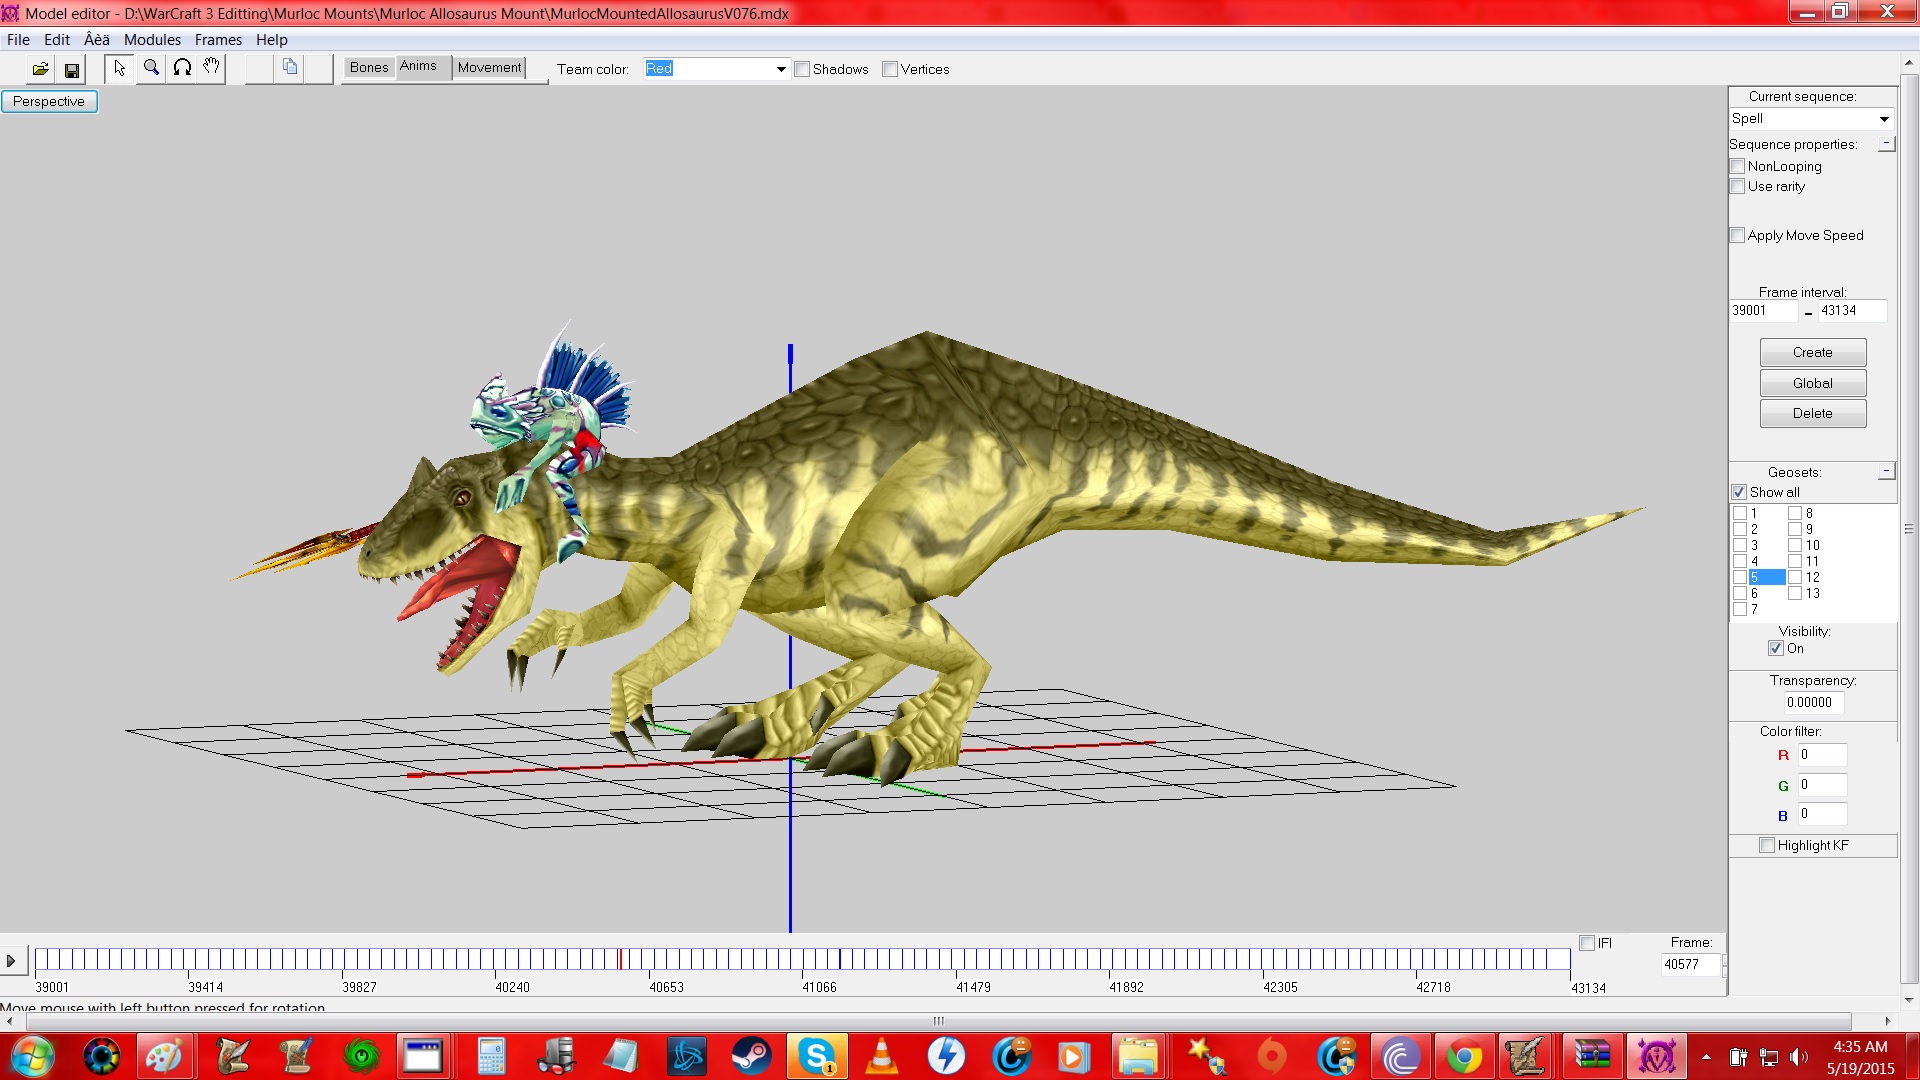This screenshot has width=1920, height=1080.
Task: Open the Modules menu
Action: 152,40
